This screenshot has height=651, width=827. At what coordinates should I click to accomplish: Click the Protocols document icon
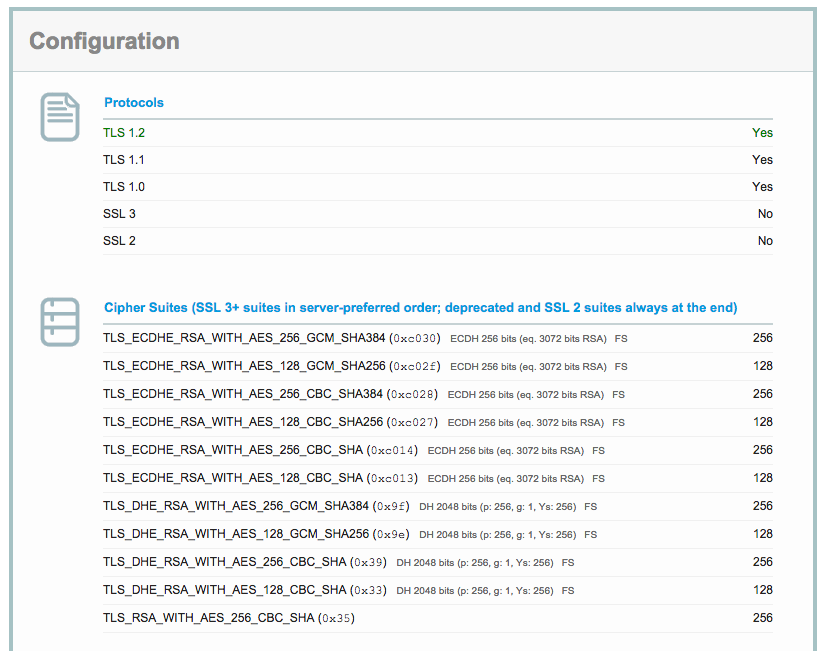pyautogui.click(x=60, y=117)
